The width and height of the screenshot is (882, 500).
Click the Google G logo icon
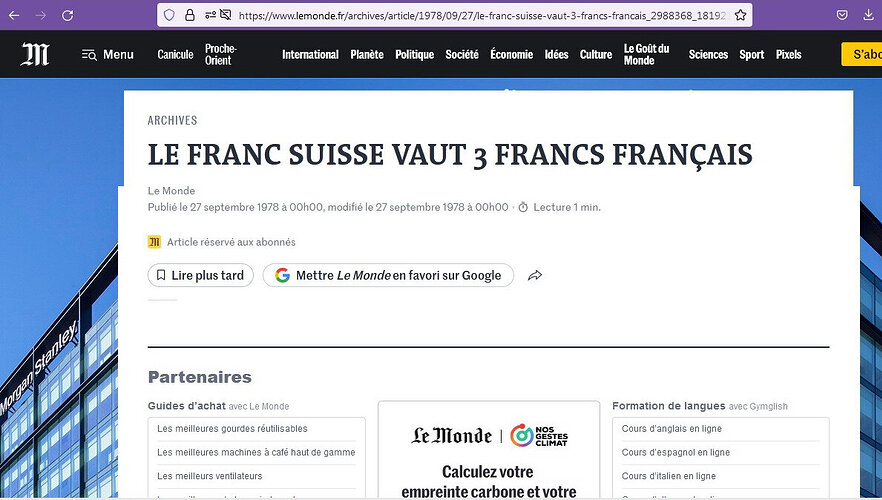point(282,275)
